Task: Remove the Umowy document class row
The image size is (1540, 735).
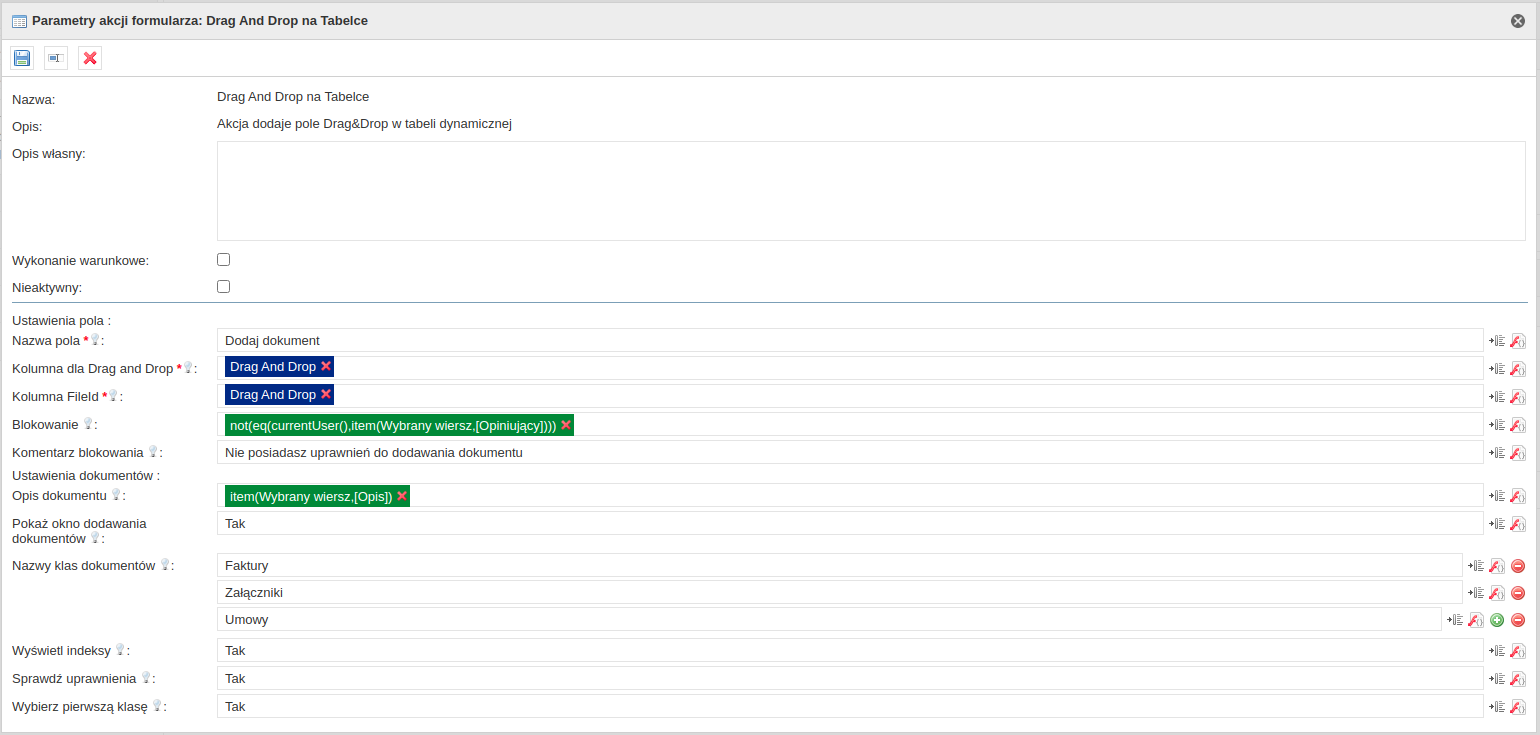Action: pos(1518,619)
